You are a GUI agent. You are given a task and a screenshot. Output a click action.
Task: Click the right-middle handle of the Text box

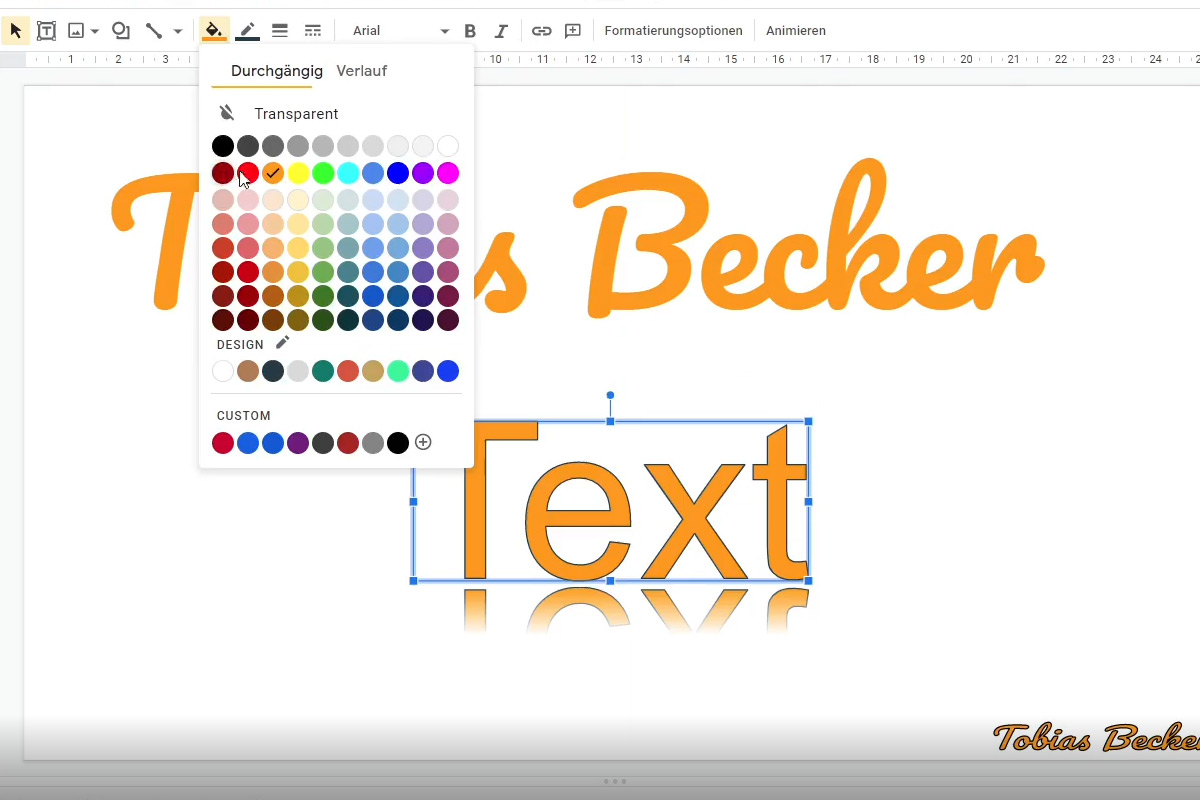pos(808,501)
